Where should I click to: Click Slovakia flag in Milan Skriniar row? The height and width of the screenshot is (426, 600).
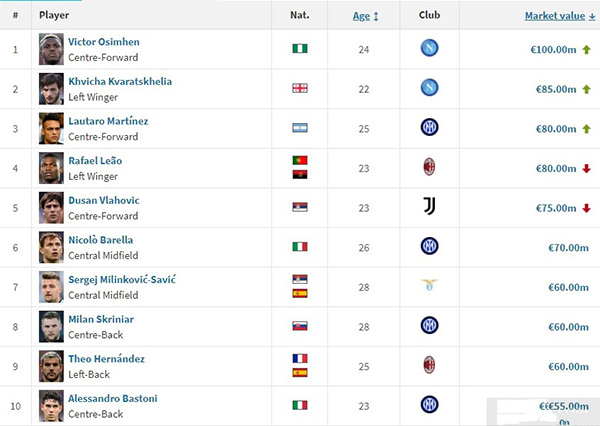(299, 325)
